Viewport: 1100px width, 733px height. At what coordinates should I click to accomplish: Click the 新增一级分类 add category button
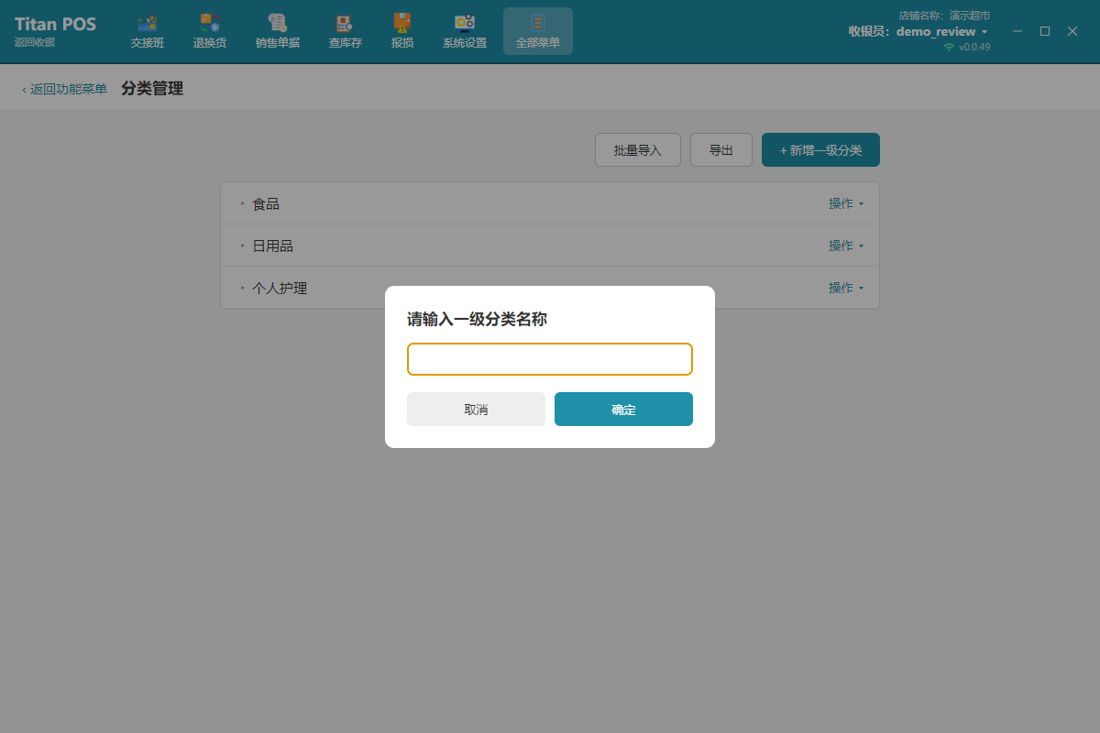[x=821, y=150]
